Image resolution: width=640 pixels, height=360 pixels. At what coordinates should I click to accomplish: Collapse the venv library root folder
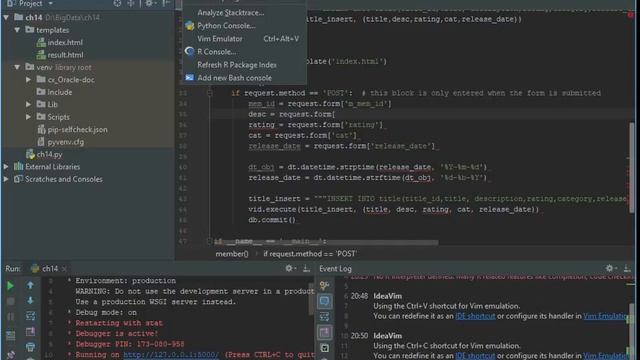tap(17, 67)
